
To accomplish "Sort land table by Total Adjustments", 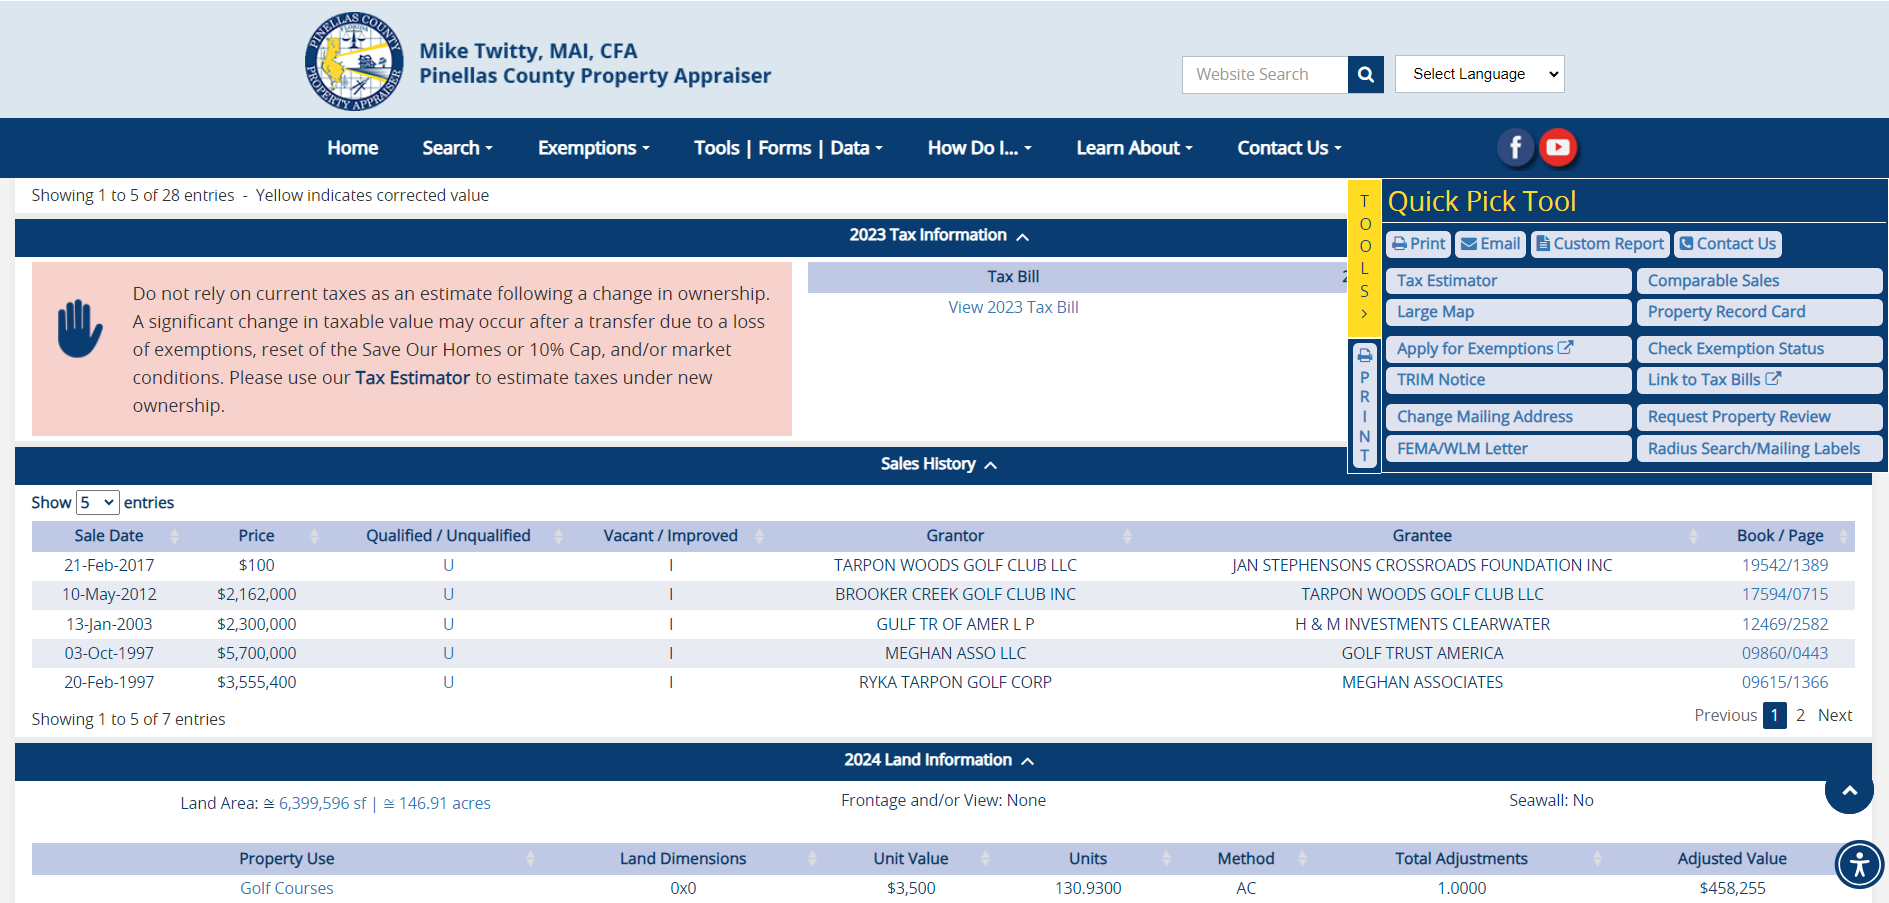I will point(1462,859).
